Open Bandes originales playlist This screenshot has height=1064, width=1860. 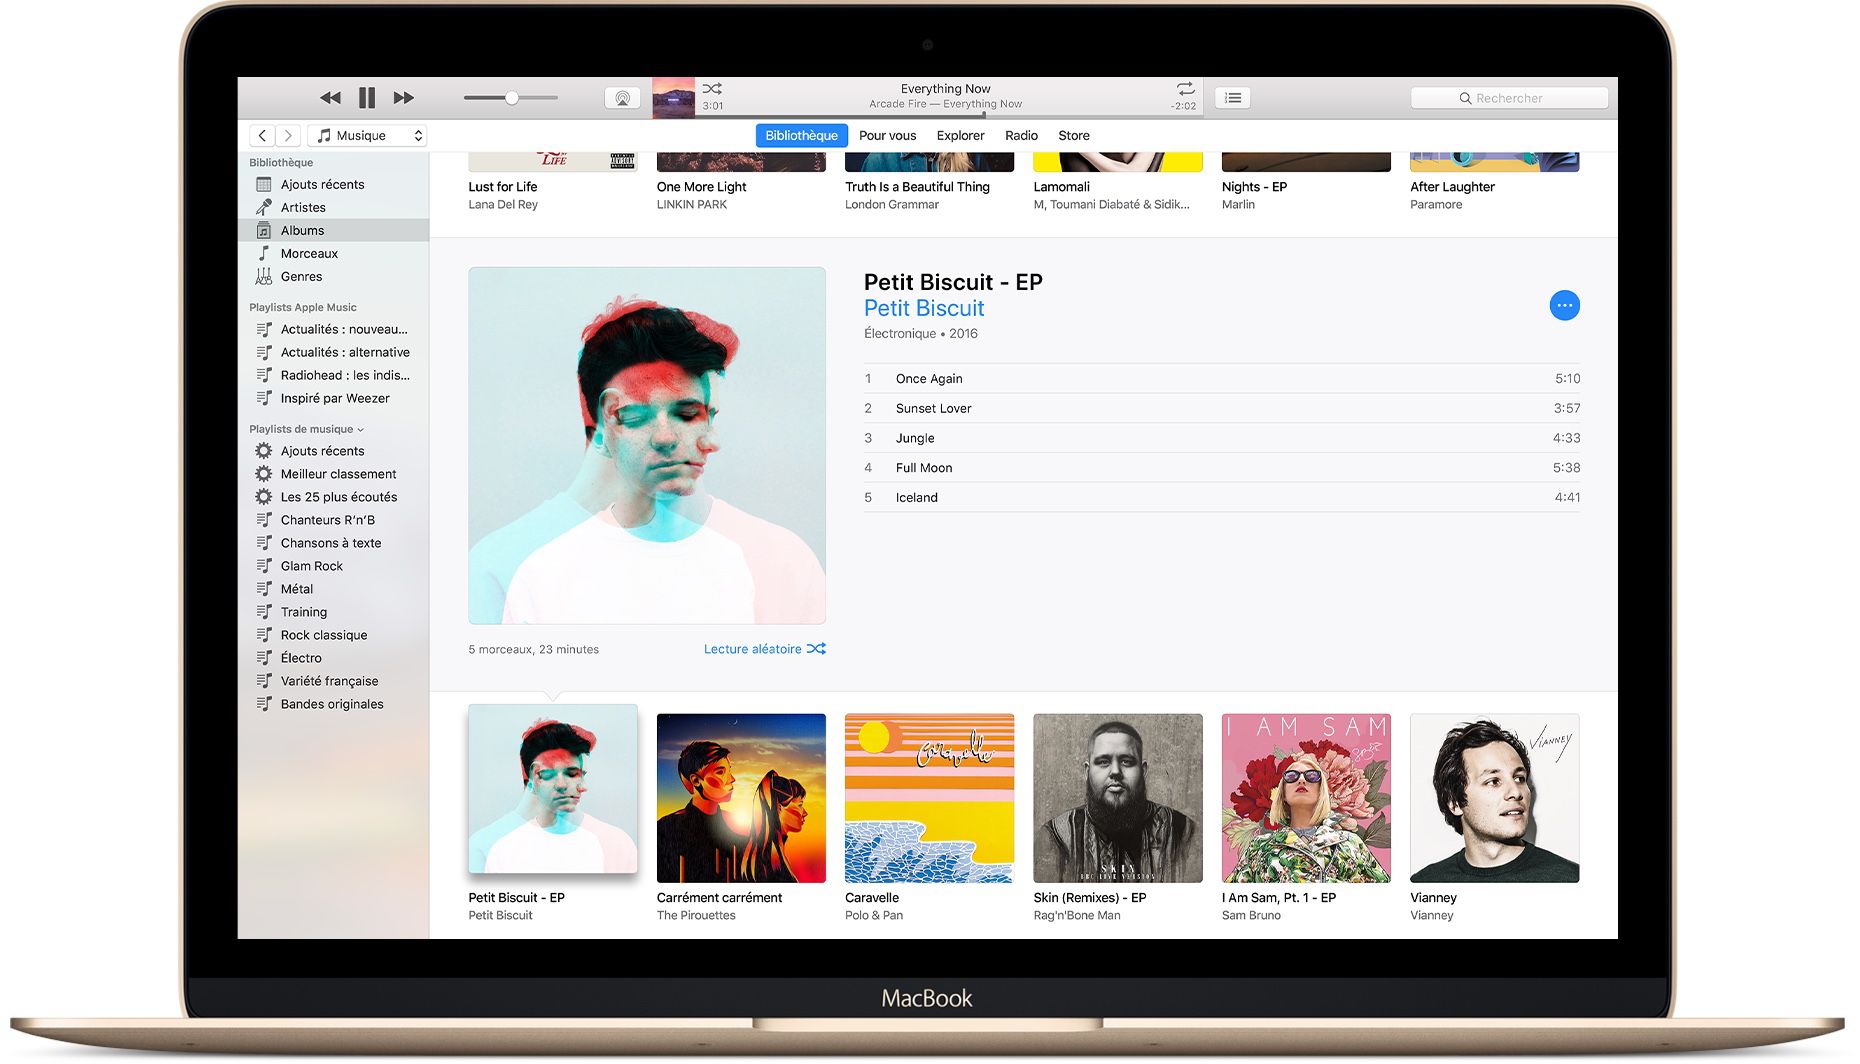[333, 704]
